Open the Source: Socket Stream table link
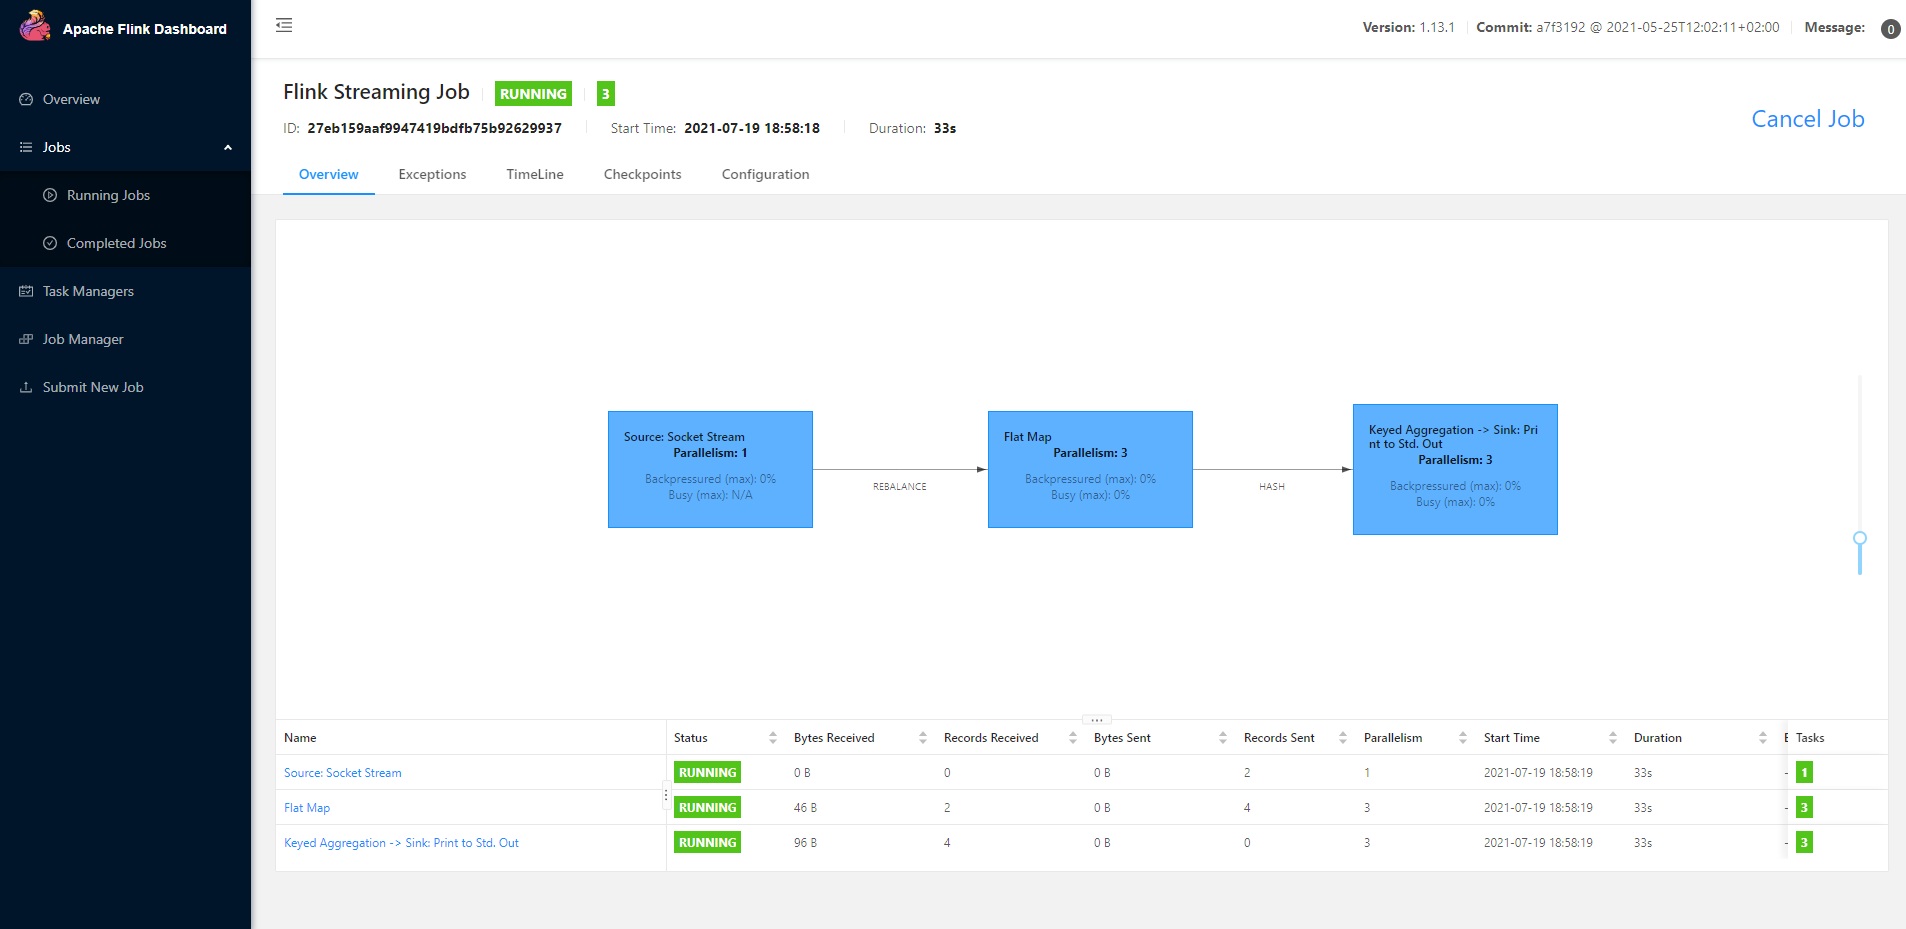This screenshot has height=929, width=1906. coord(343,773)
